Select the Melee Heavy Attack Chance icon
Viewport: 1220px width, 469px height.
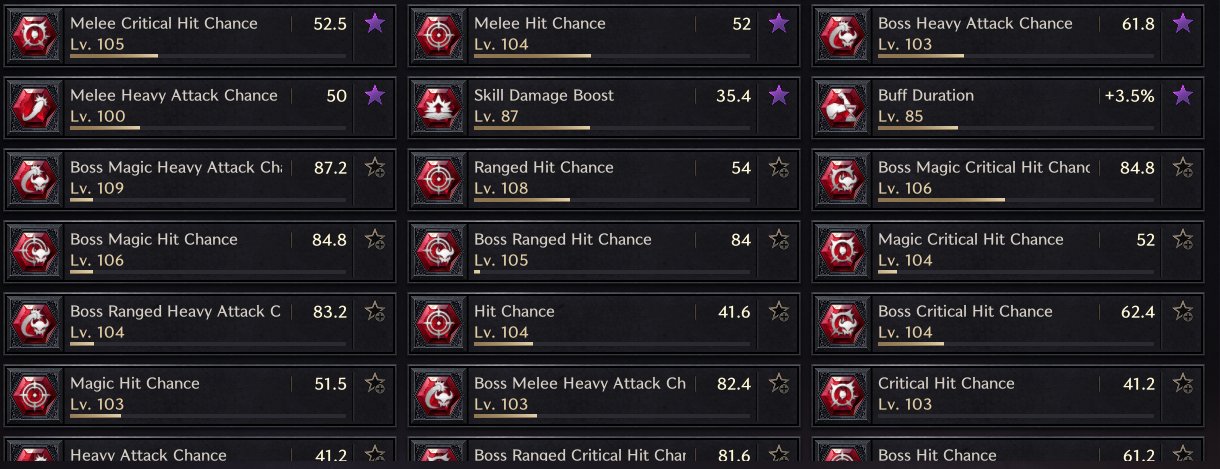[35, 107]
